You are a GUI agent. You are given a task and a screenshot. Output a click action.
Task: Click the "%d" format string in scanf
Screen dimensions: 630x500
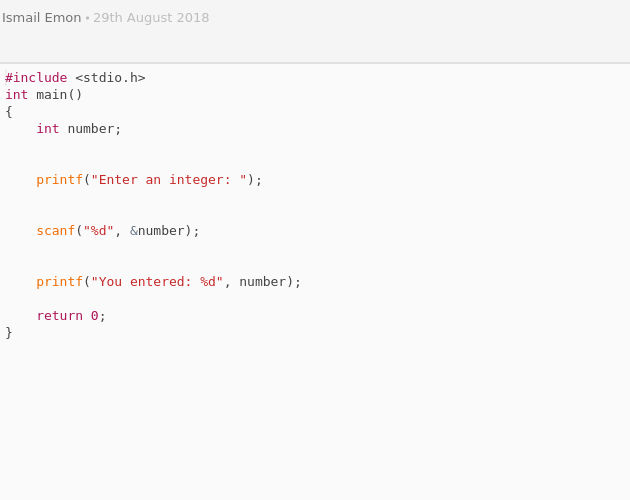coord(98,231)
